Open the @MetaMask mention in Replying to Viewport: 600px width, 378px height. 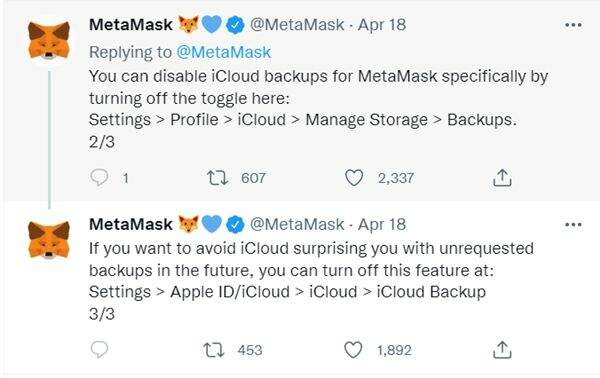pyautogui.click(x=223, y=52)
